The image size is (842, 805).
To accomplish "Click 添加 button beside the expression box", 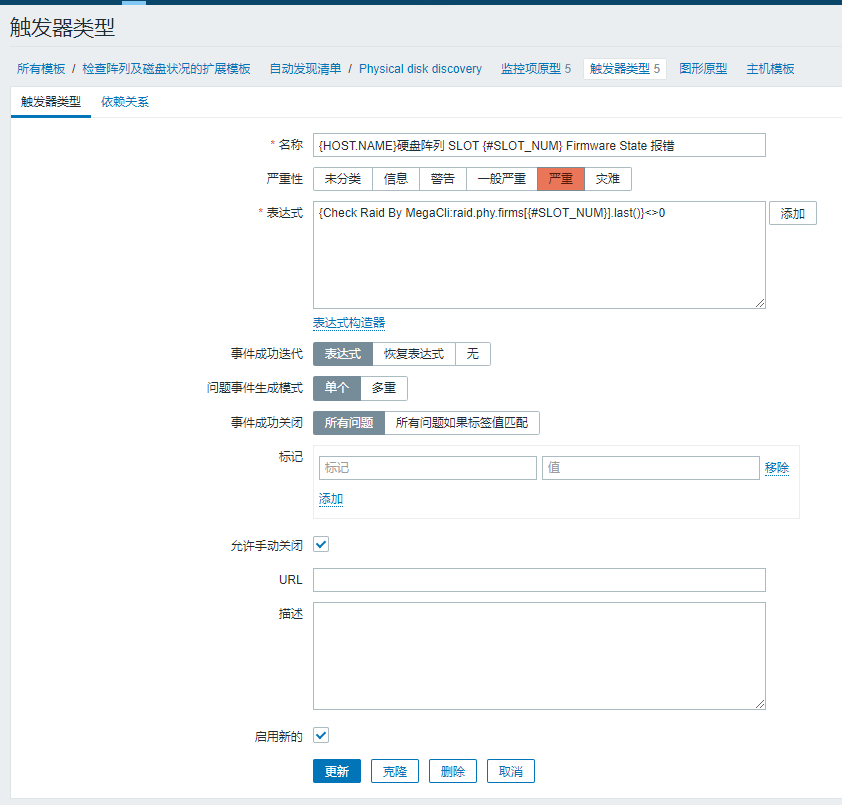I will pyautogui.click(x=793, y=213).
